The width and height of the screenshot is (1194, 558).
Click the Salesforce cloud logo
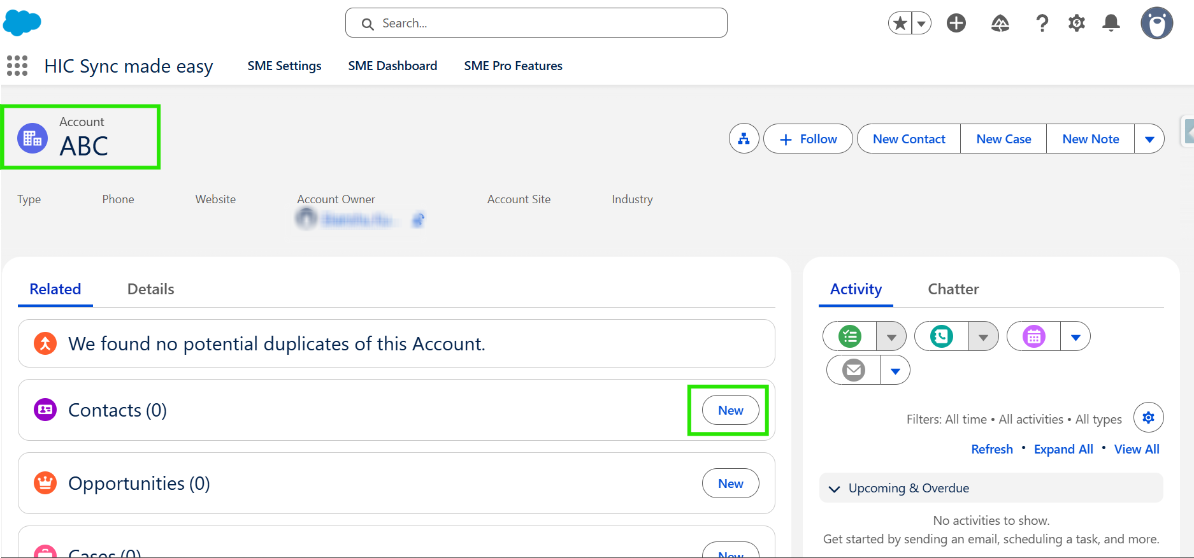click(x=22, y=22)
